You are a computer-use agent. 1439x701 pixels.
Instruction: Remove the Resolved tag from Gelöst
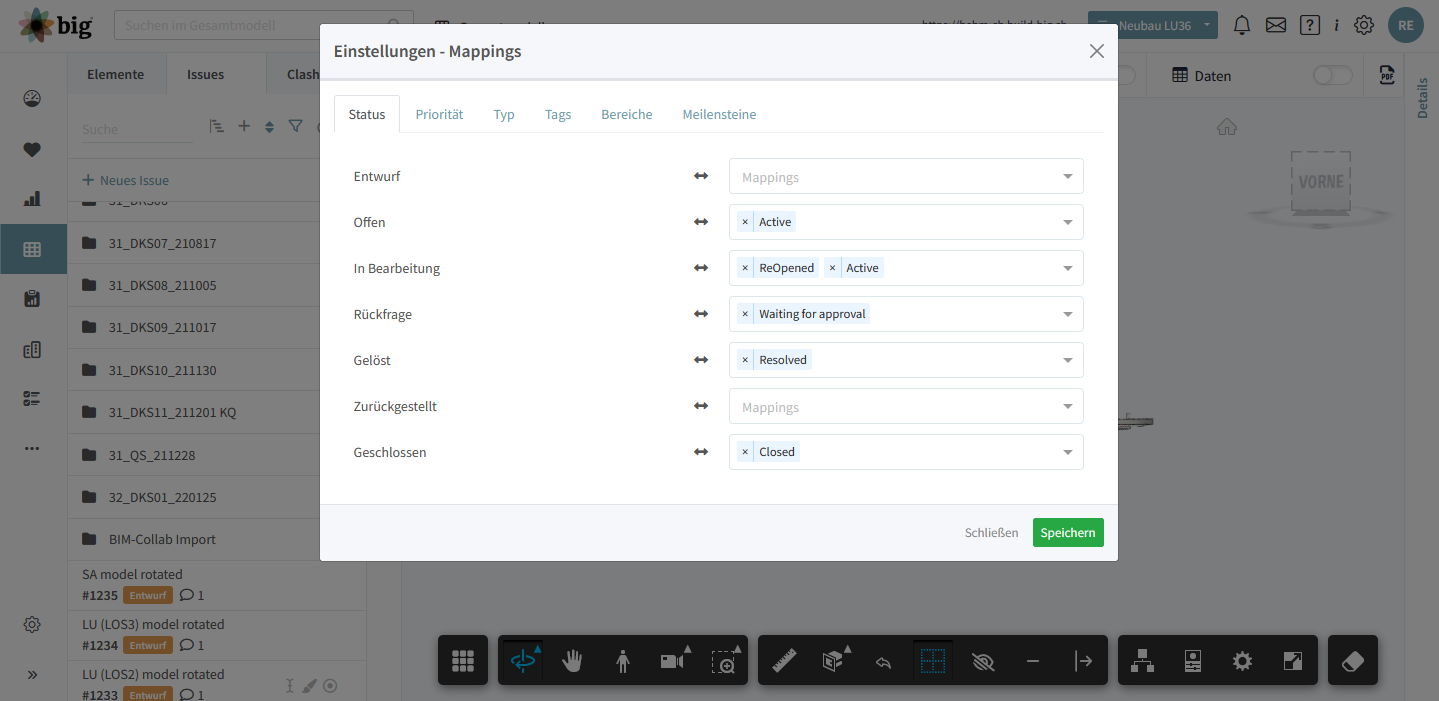point(745,360)
